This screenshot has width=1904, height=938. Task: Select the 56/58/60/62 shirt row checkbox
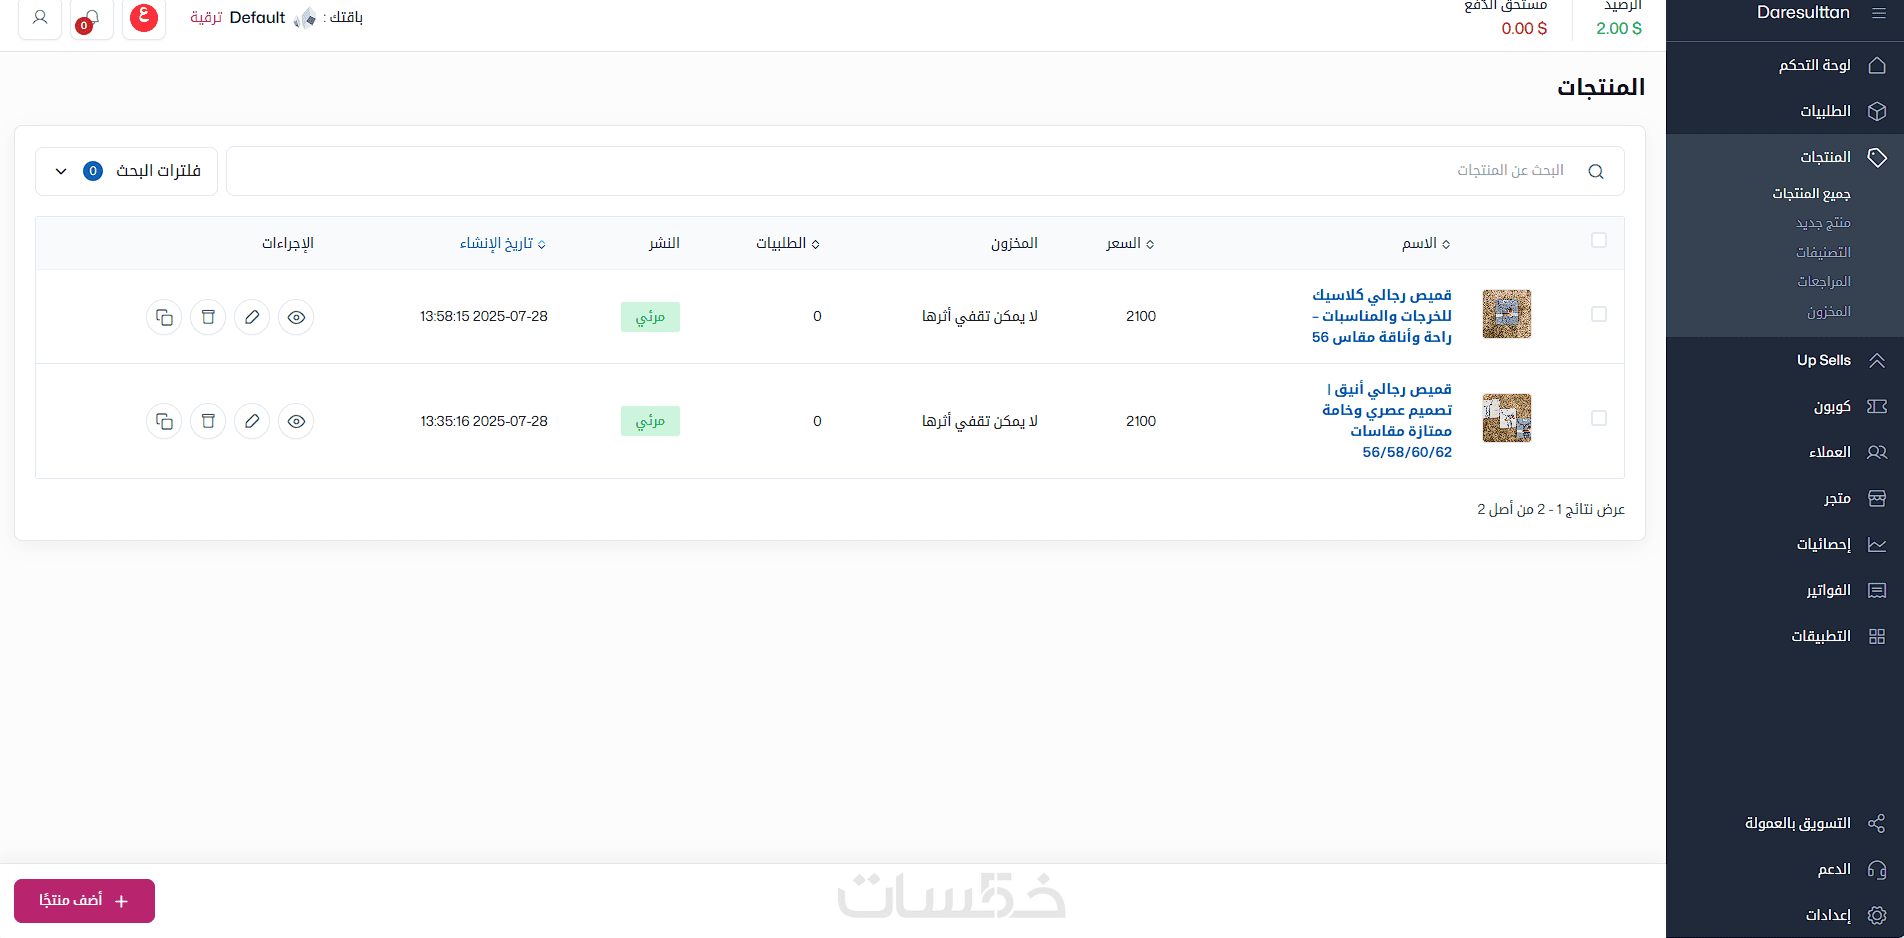(1599, 418)
